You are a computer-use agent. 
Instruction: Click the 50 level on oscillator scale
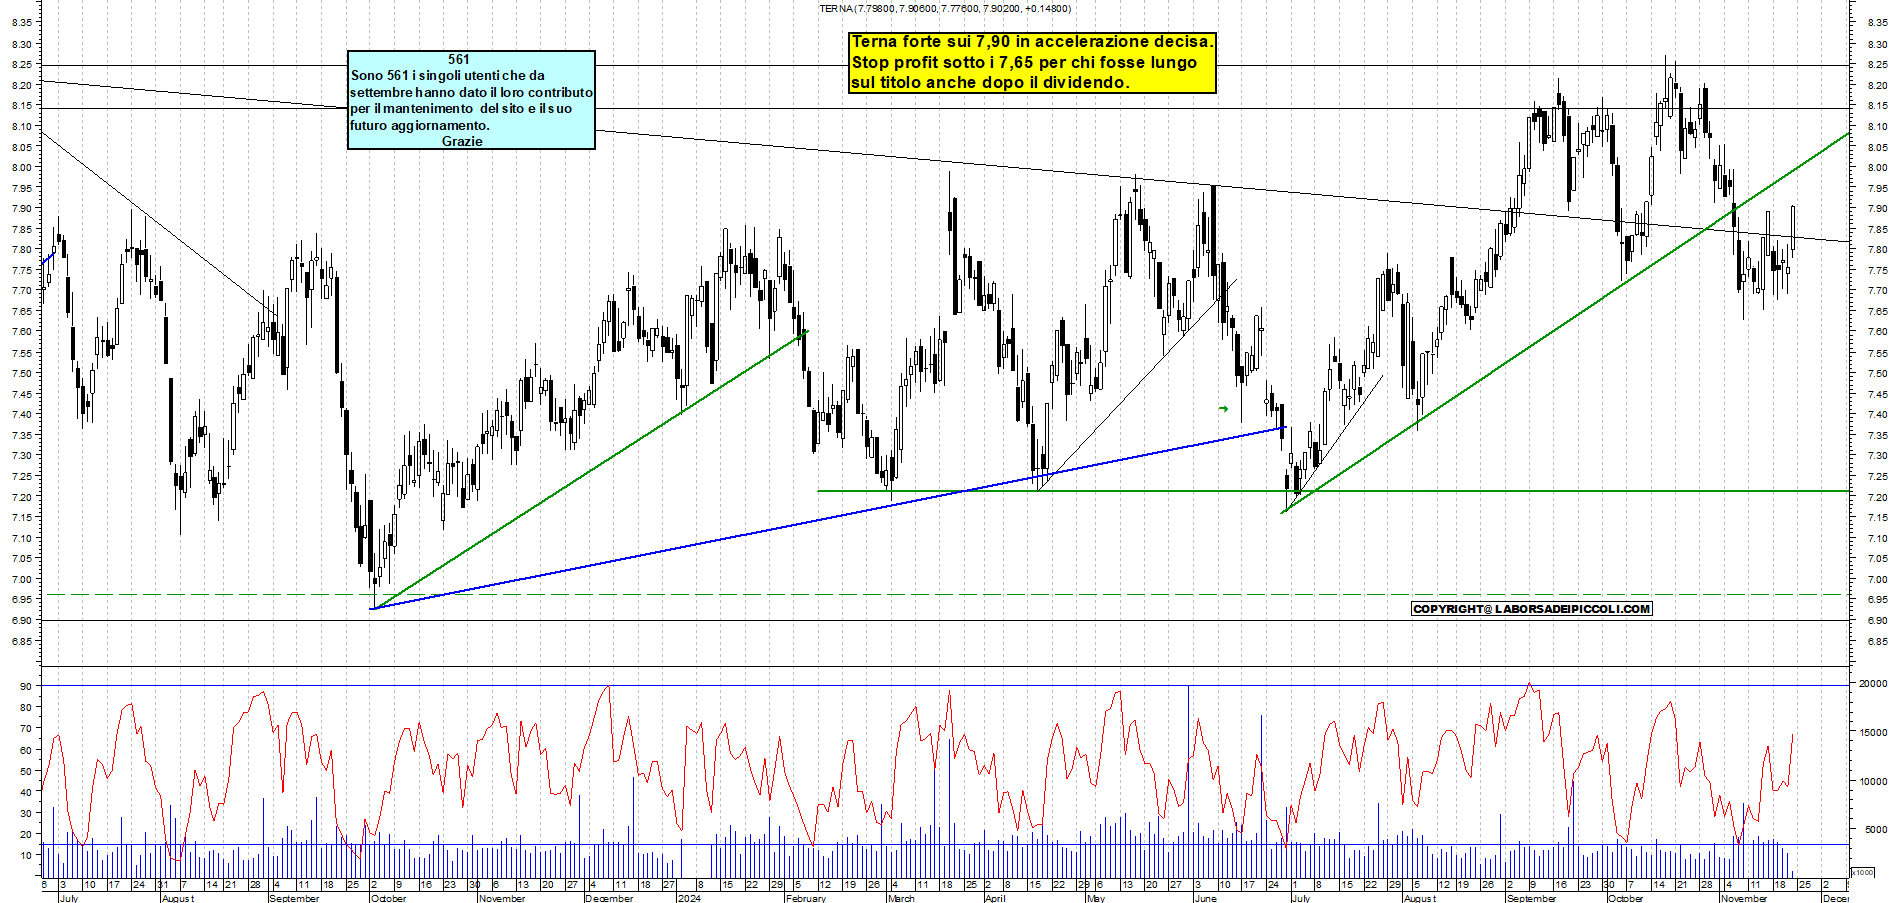pos(25,771)
